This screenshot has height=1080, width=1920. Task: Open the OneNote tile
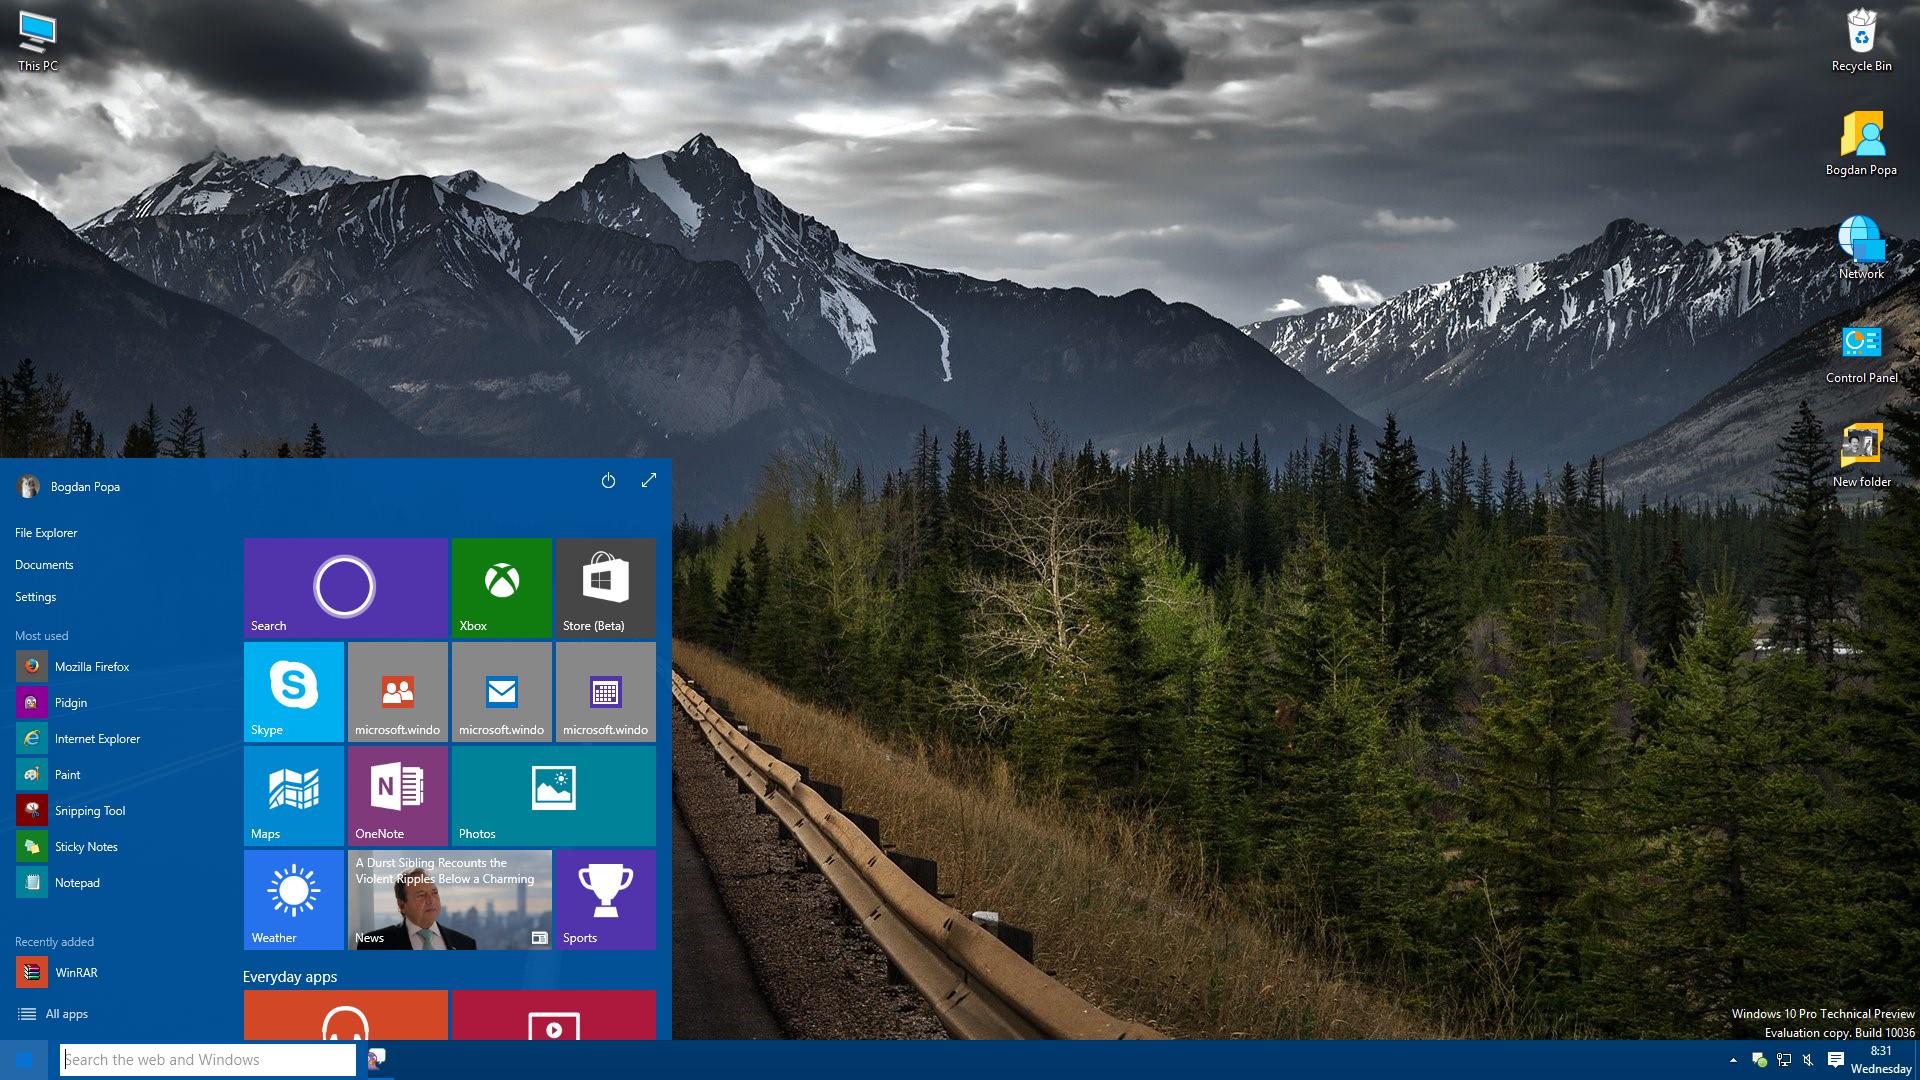pos(397,795)
